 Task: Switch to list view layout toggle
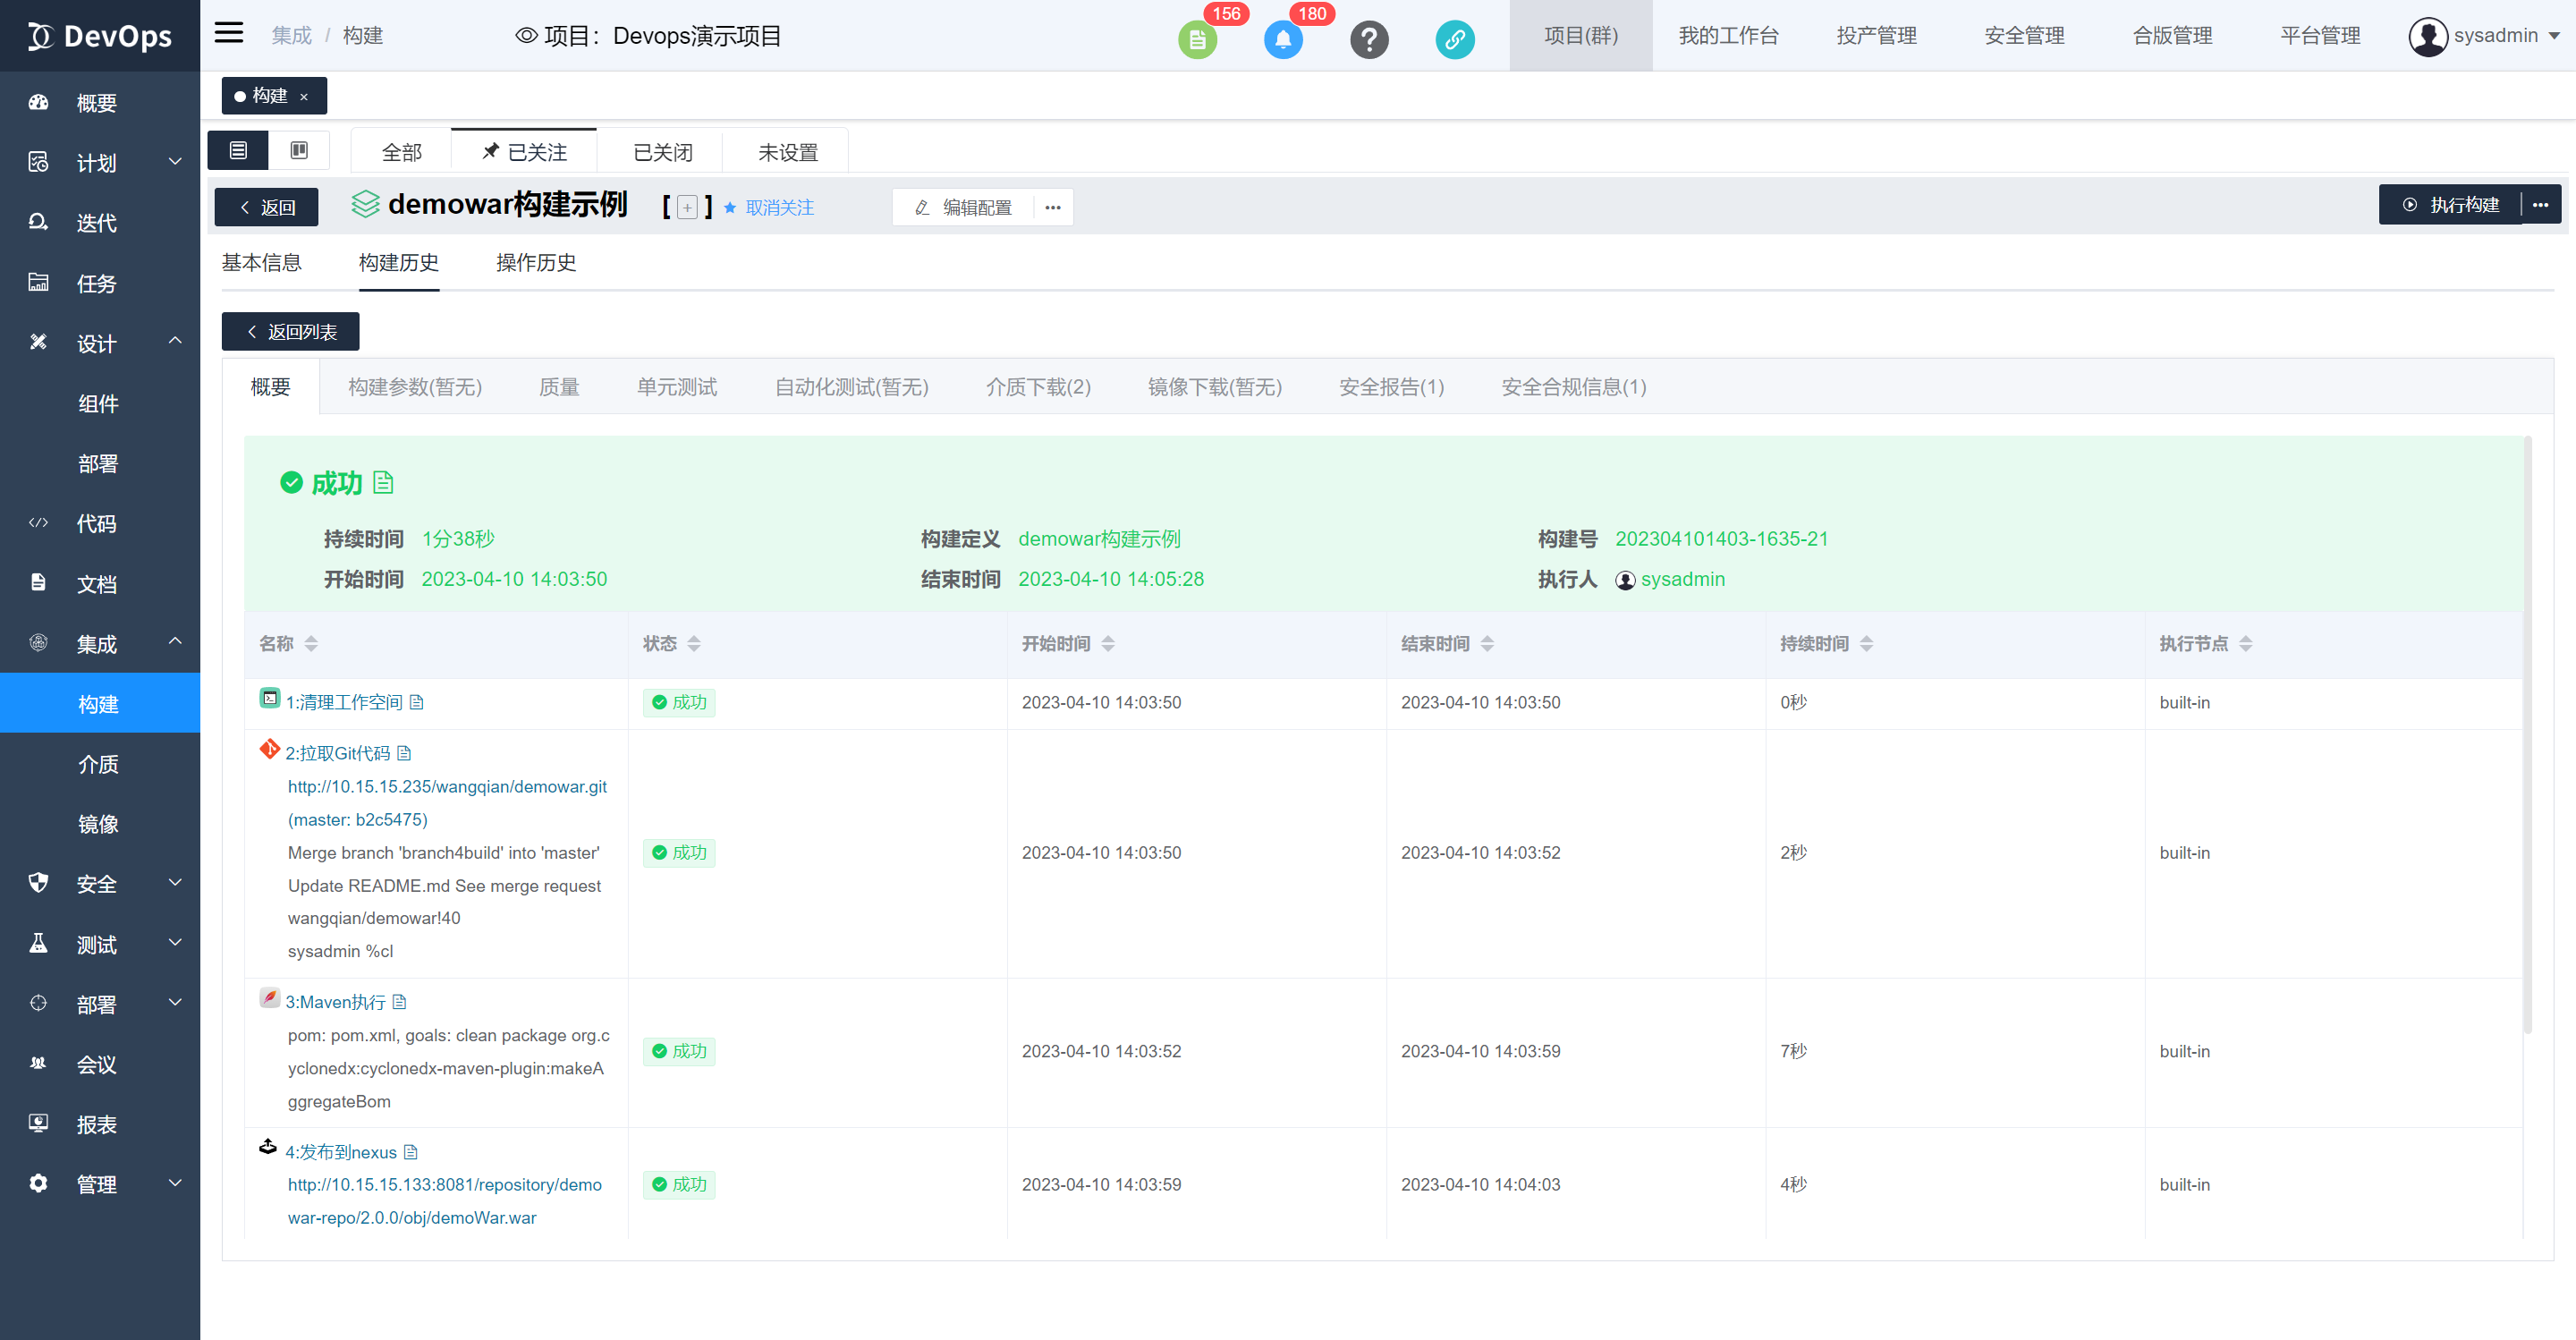238,151
